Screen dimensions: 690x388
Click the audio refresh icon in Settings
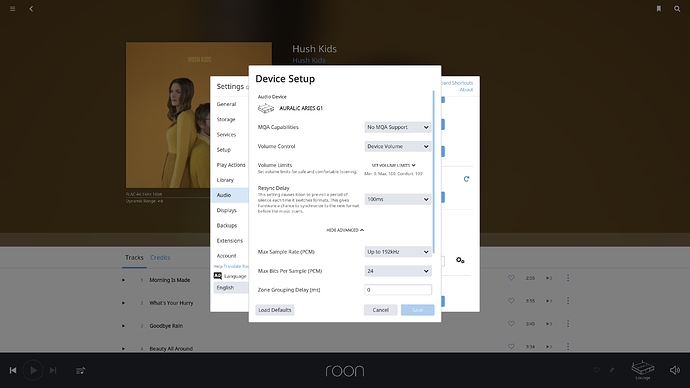click(x=466, y=179)
